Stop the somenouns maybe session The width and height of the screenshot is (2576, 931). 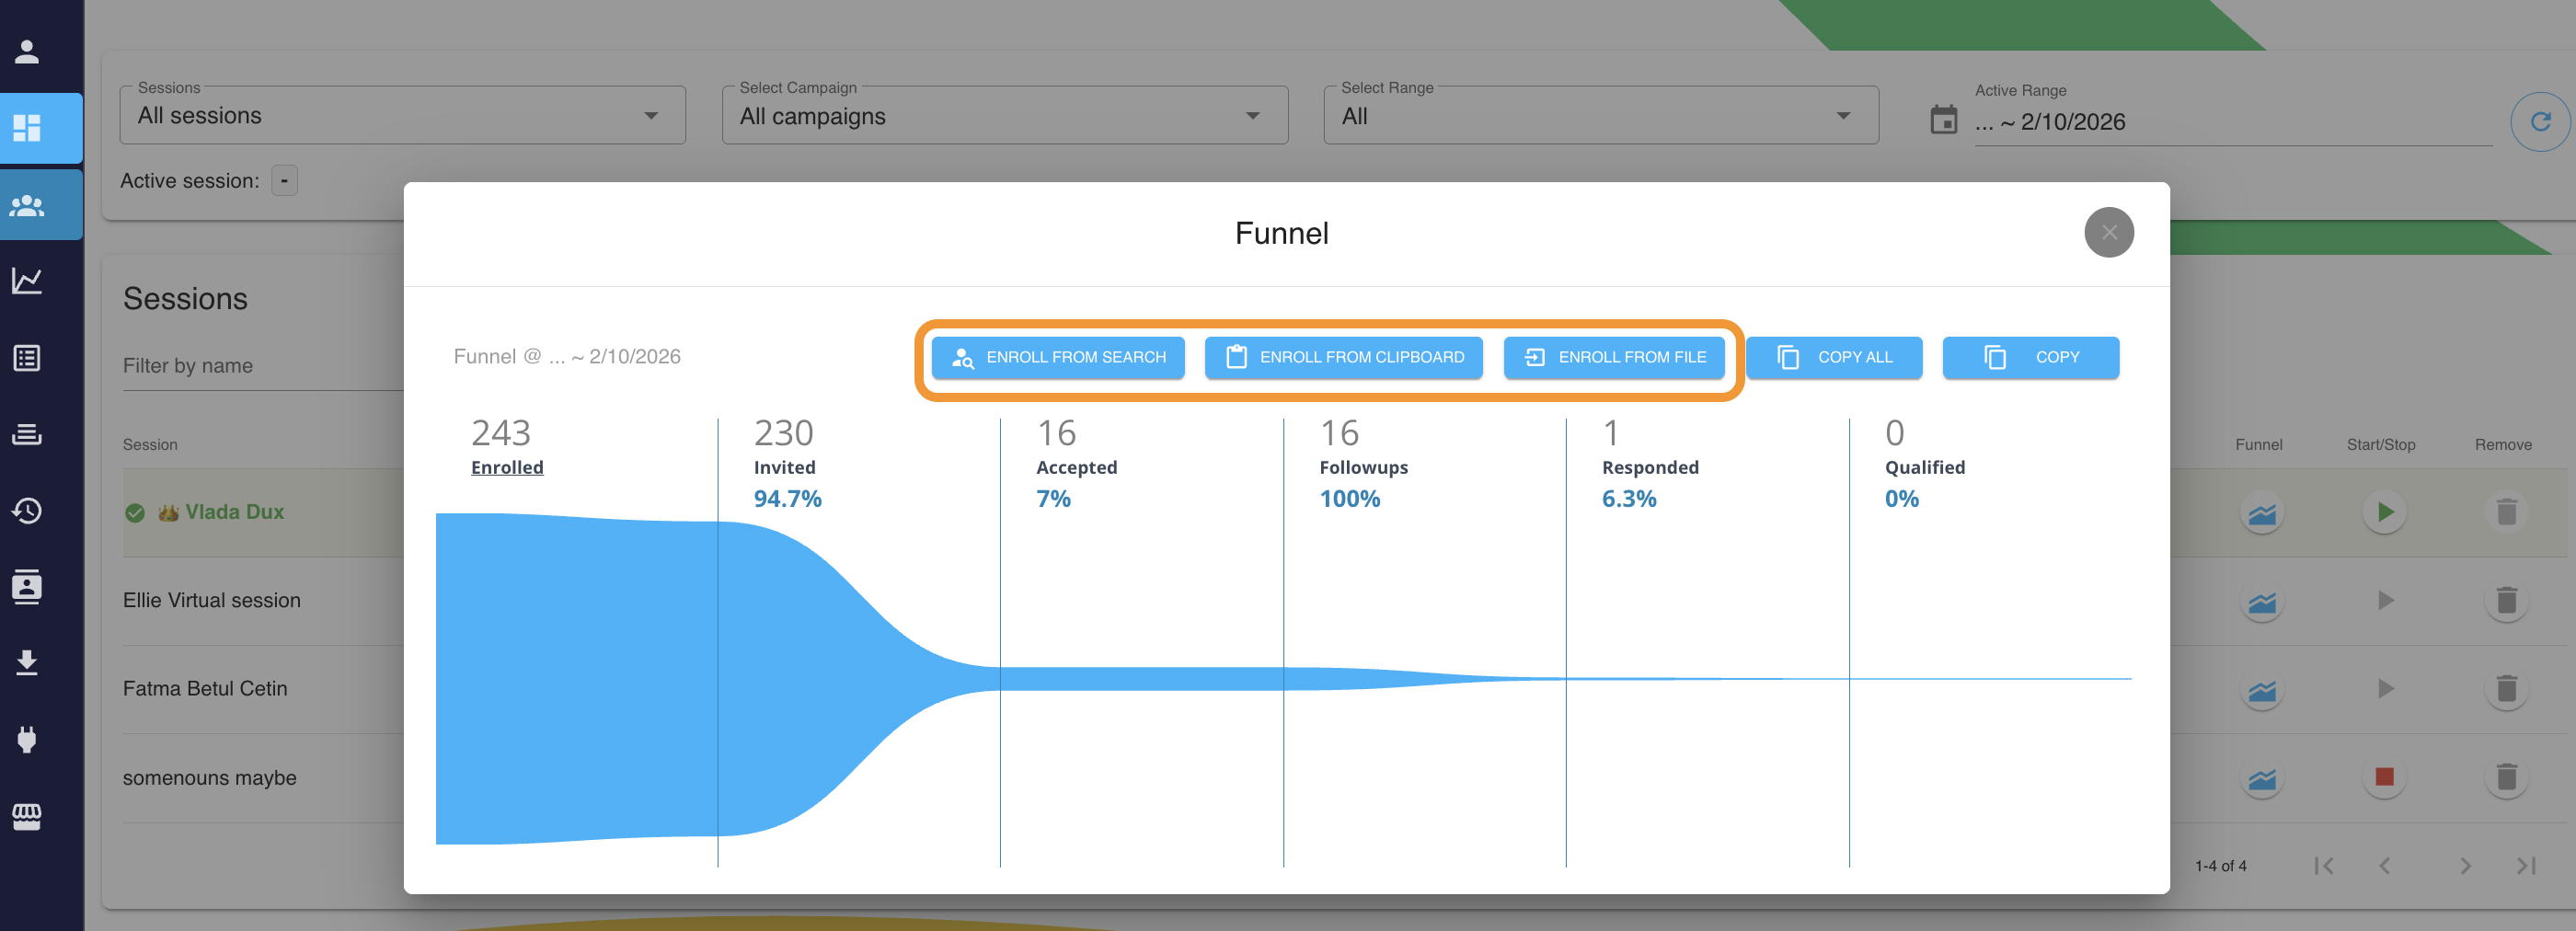pos(2384,777)
